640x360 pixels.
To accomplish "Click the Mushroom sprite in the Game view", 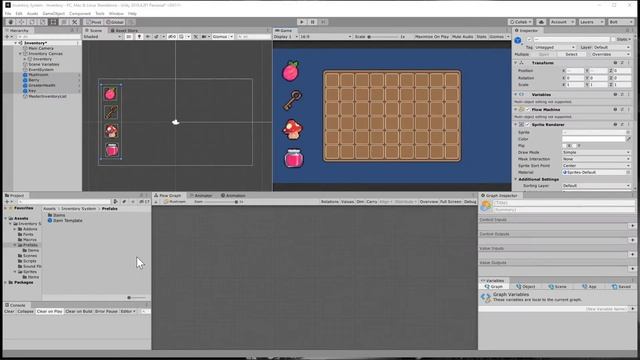I will [293, 129].
